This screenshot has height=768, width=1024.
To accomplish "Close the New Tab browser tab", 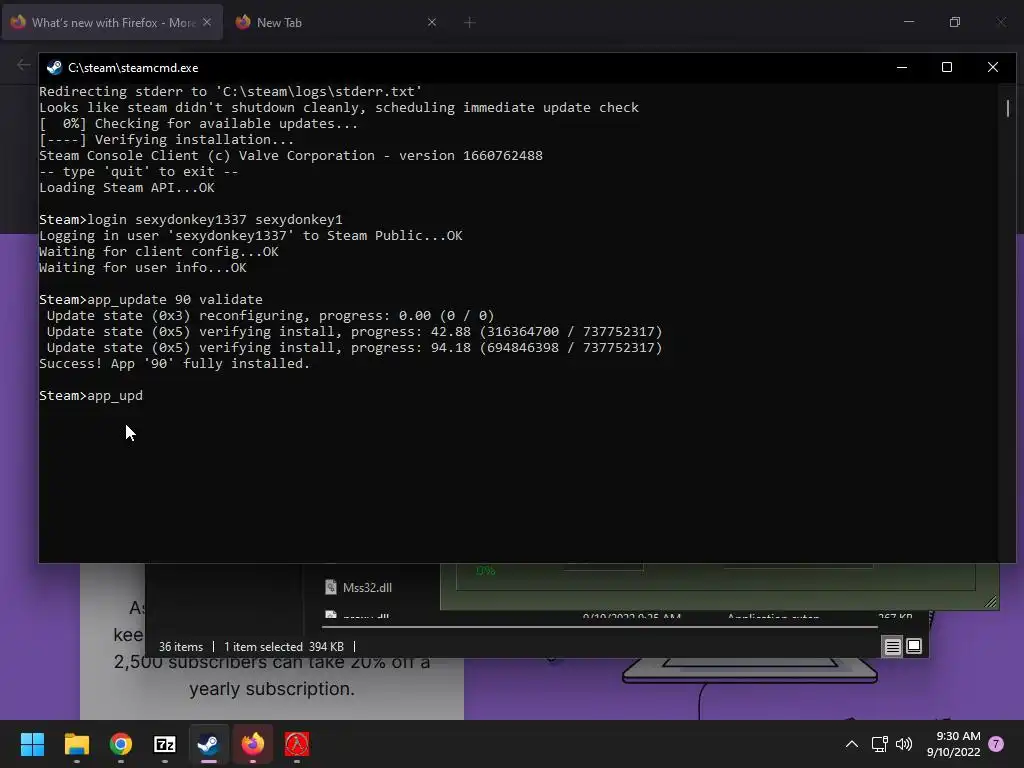I will point(432,22).
